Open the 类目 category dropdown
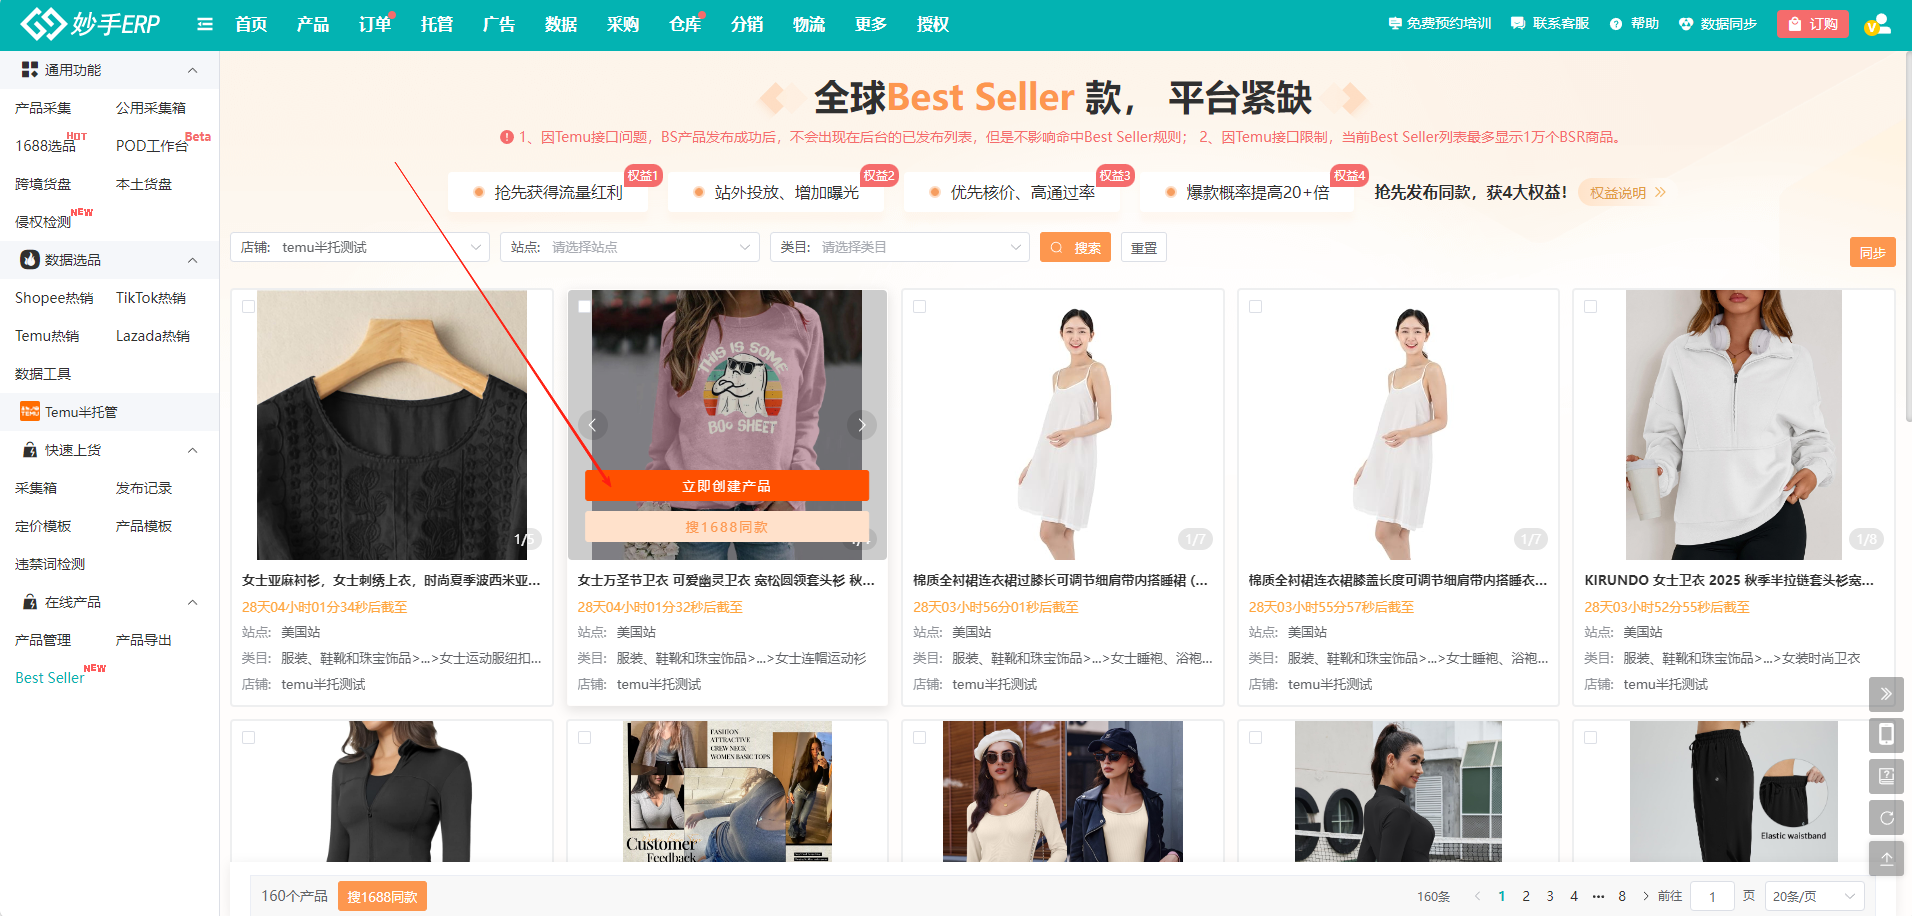The image size is (1912, 916). (x=900, y=247)
